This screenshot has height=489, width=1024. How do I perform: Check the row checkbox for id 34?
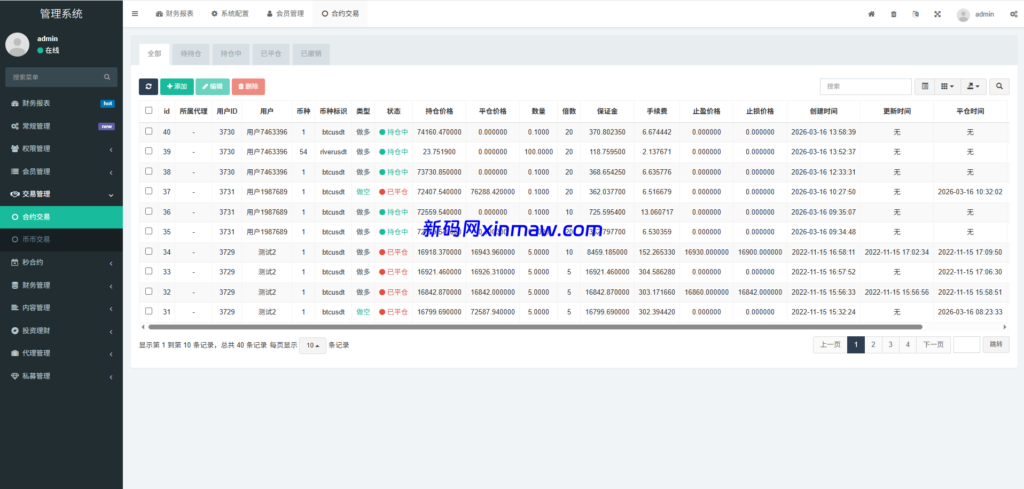coord(149,251)
